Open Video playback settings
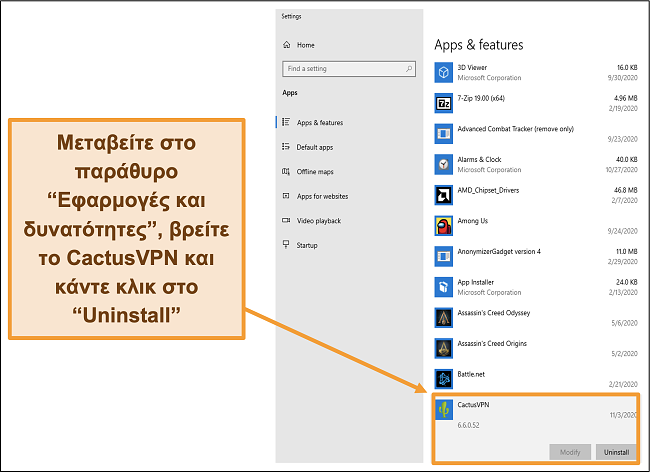 (319, 220)
